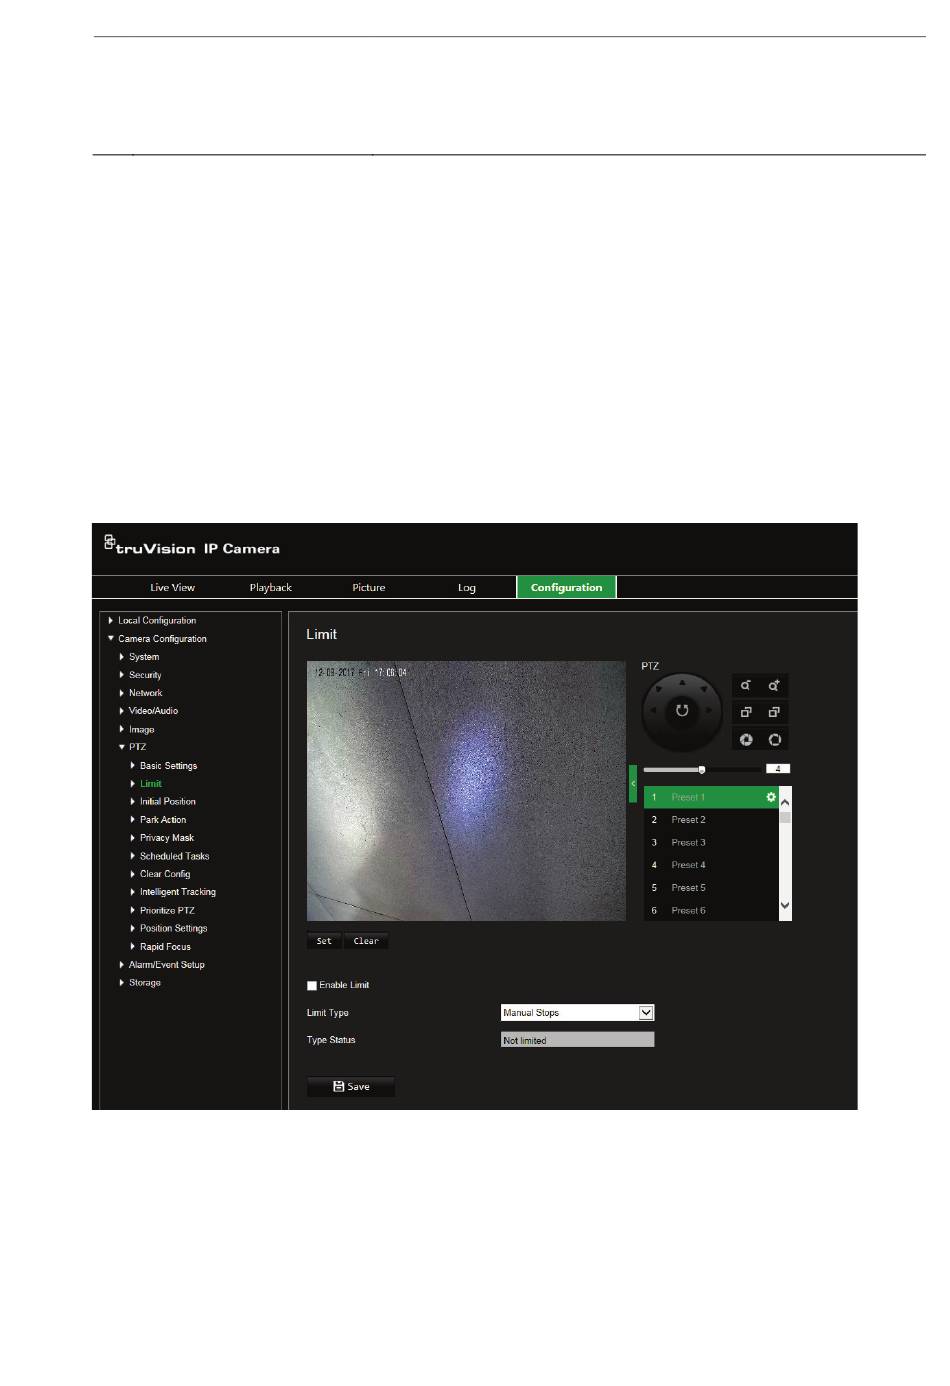Enable the Enable Limit checkbox
The image size is (950, 1386).
(x=312, y=986)
